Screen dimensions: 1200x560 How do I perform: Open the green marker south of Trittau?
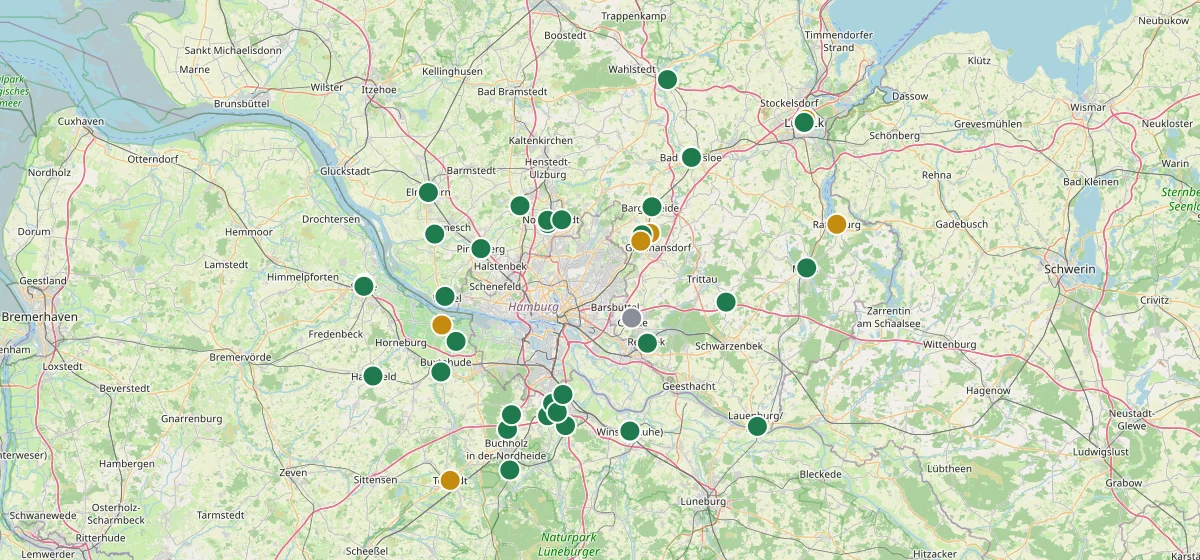coord(726,302)
